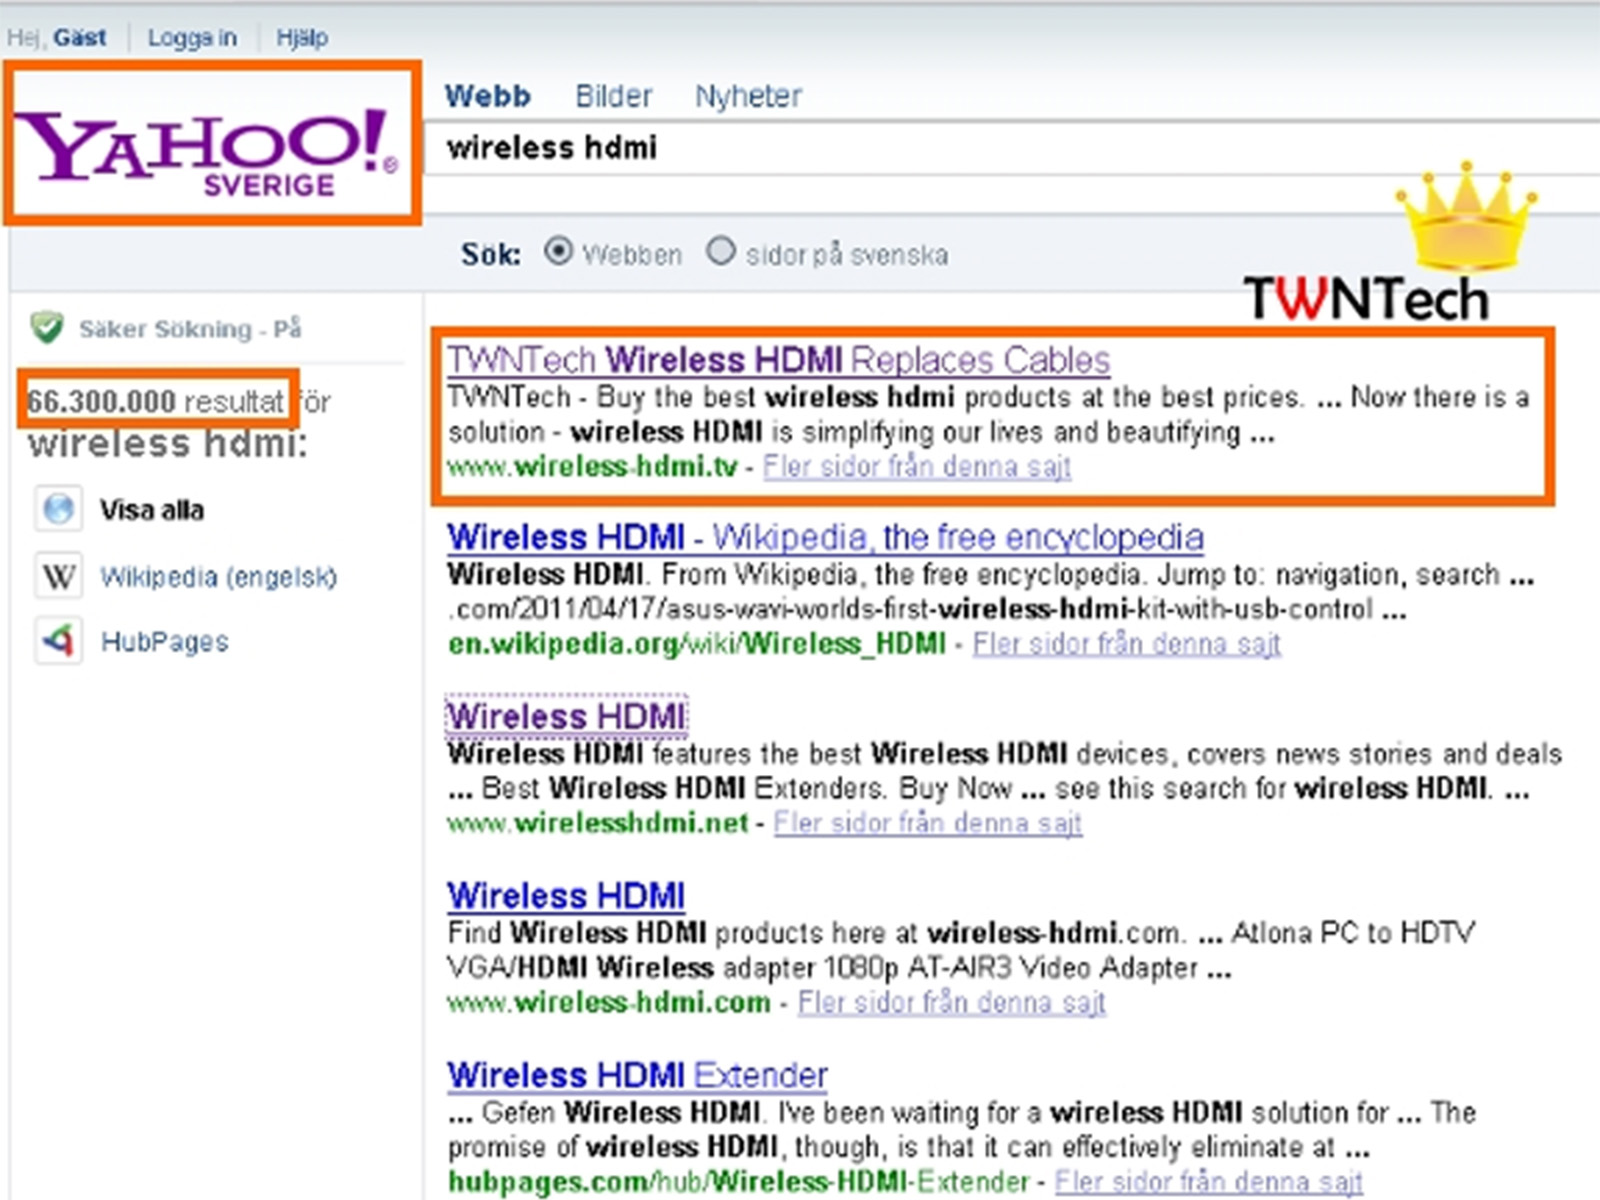Click the www.wirelesshdmi.net URL text

(x=597, y=823)
